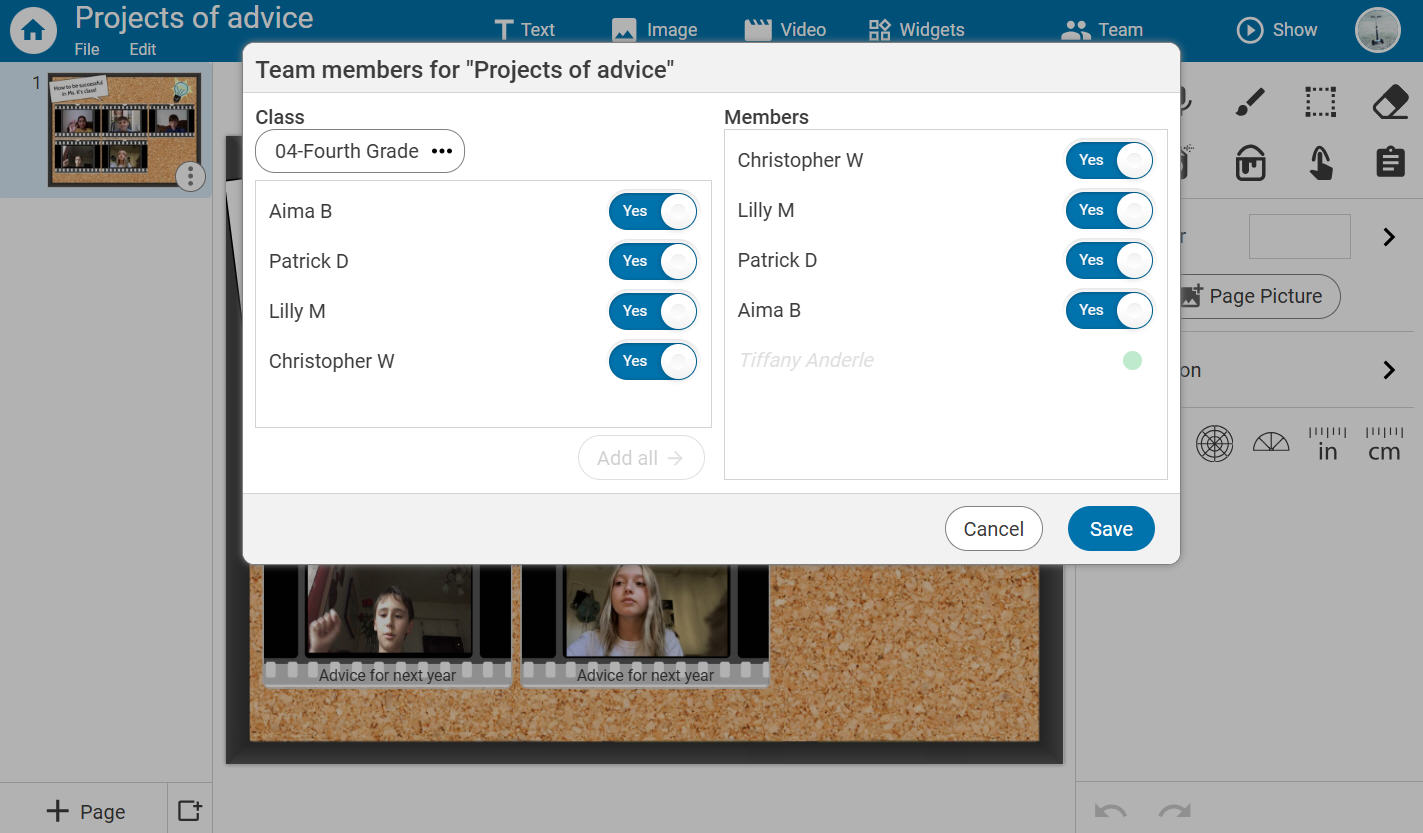Screen dimensions: 1423x833
Task: Select the inch ruler tool
Action: coord(1327,443)
